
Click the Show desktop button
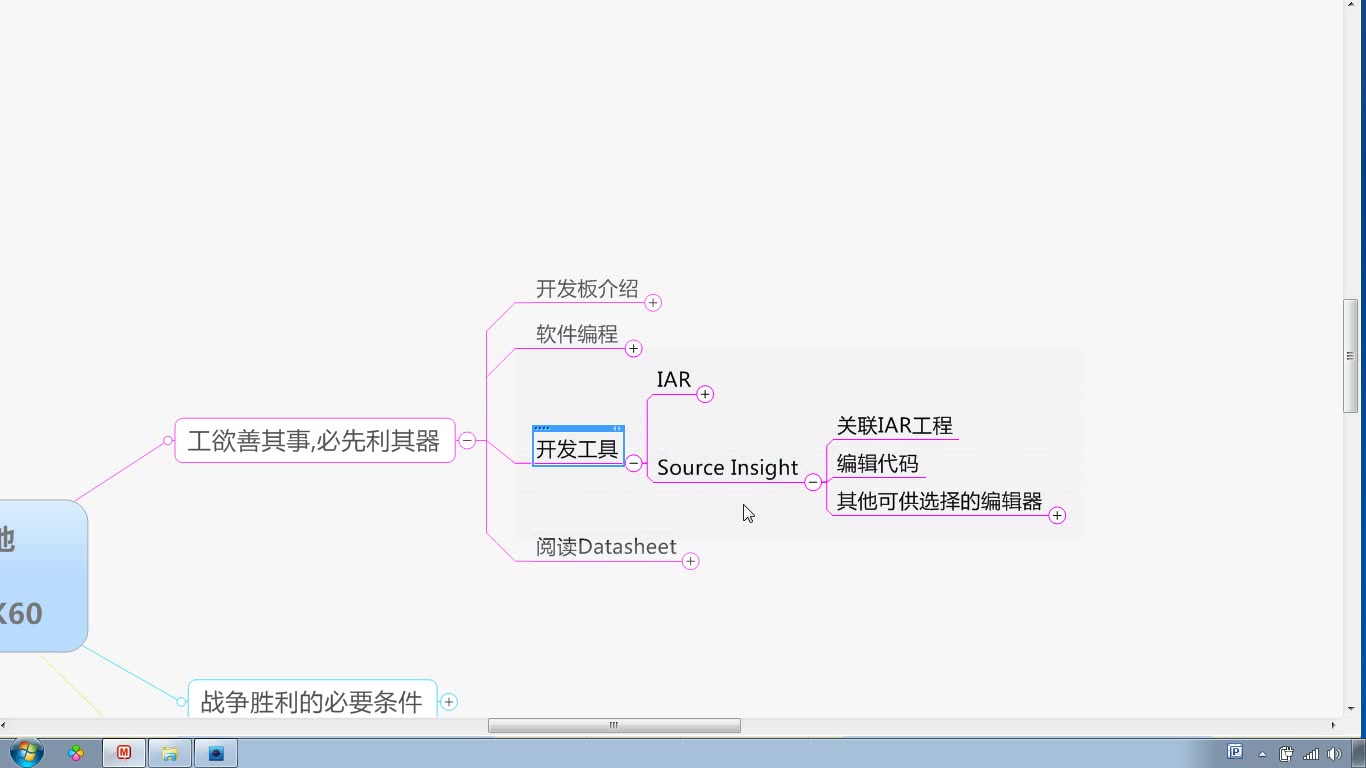tap(1358, 753)
